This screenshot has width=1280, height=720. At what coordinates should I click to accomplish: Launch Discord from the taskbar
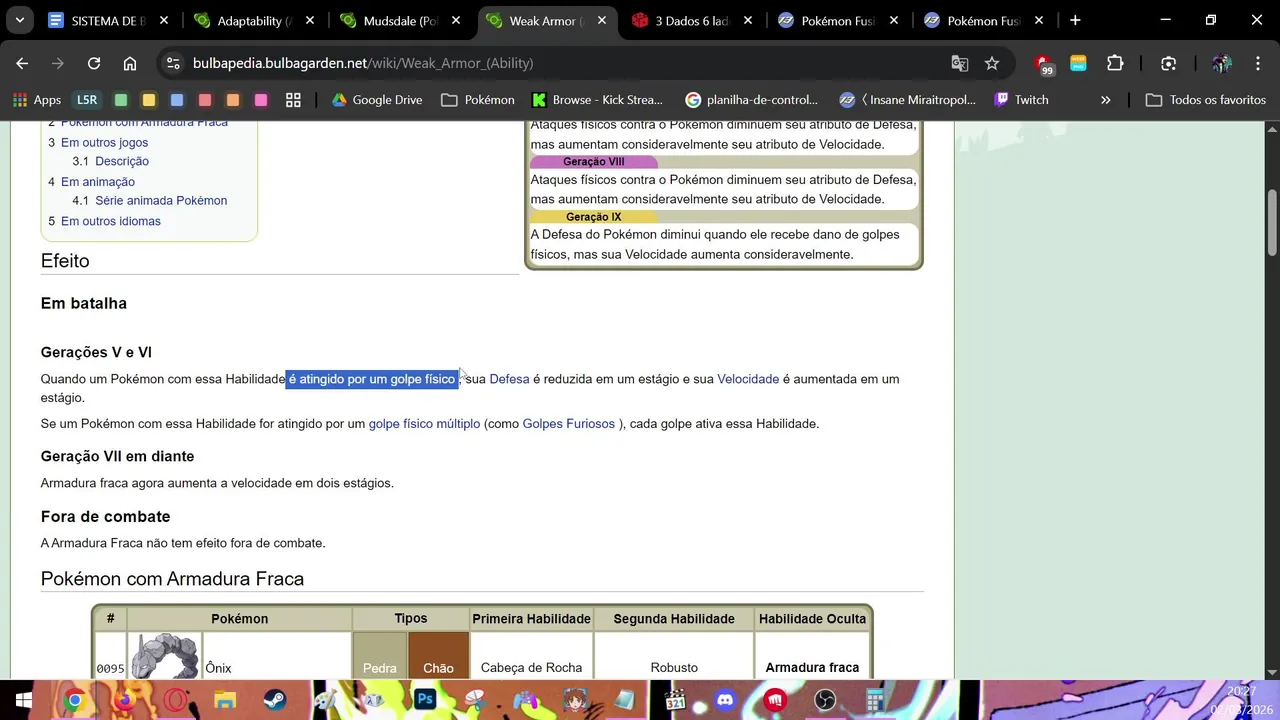[725, 700]
